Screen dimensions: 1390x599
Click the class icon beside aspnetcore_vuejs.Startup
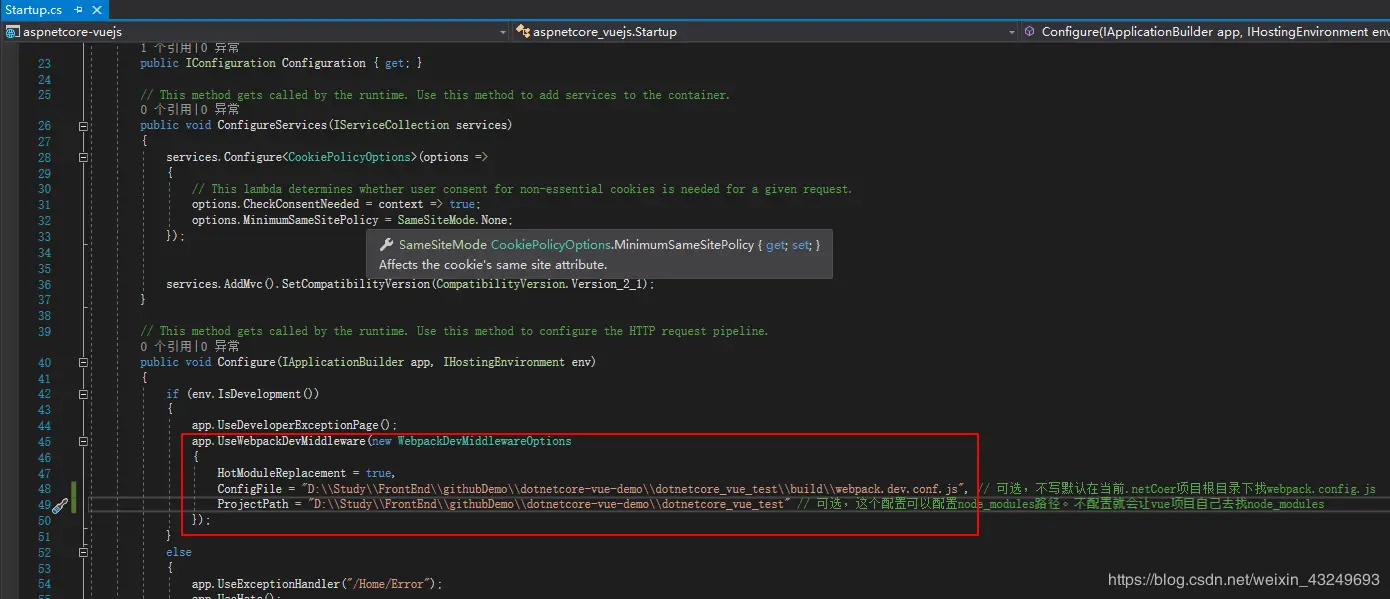point(523,32)
